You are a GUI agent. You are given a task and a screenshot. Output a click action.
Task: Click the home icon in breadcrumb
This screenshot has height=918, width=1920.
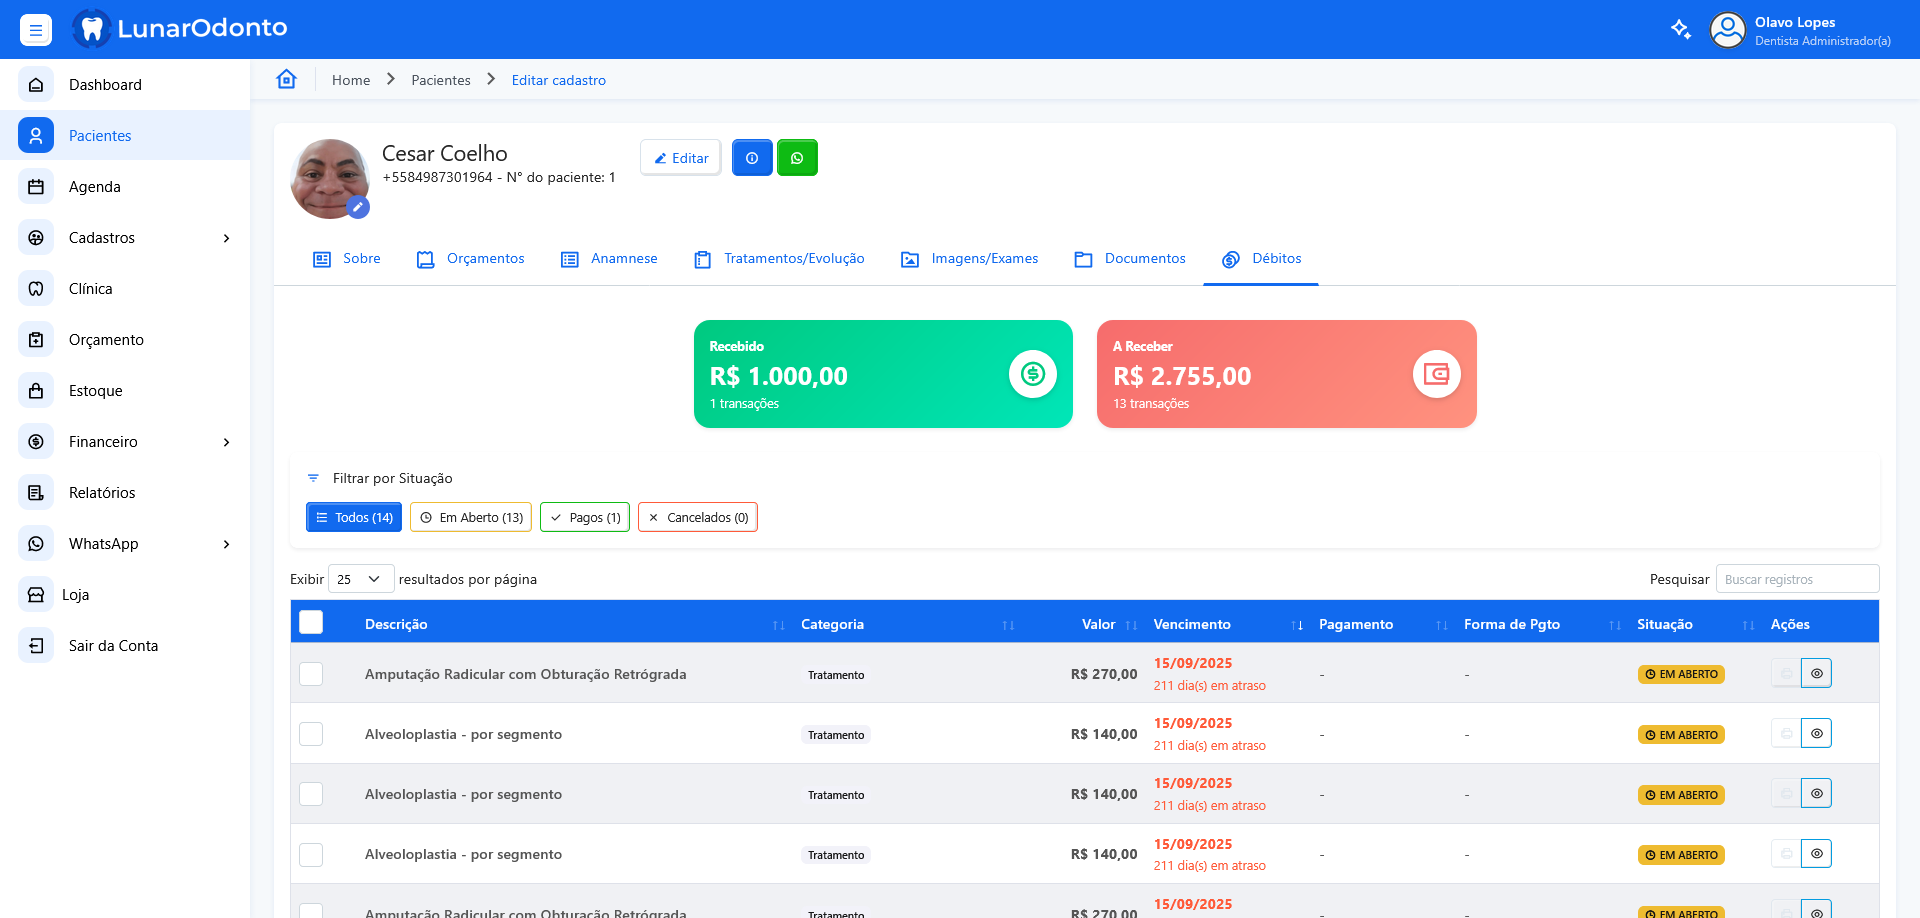pos(287,80)
